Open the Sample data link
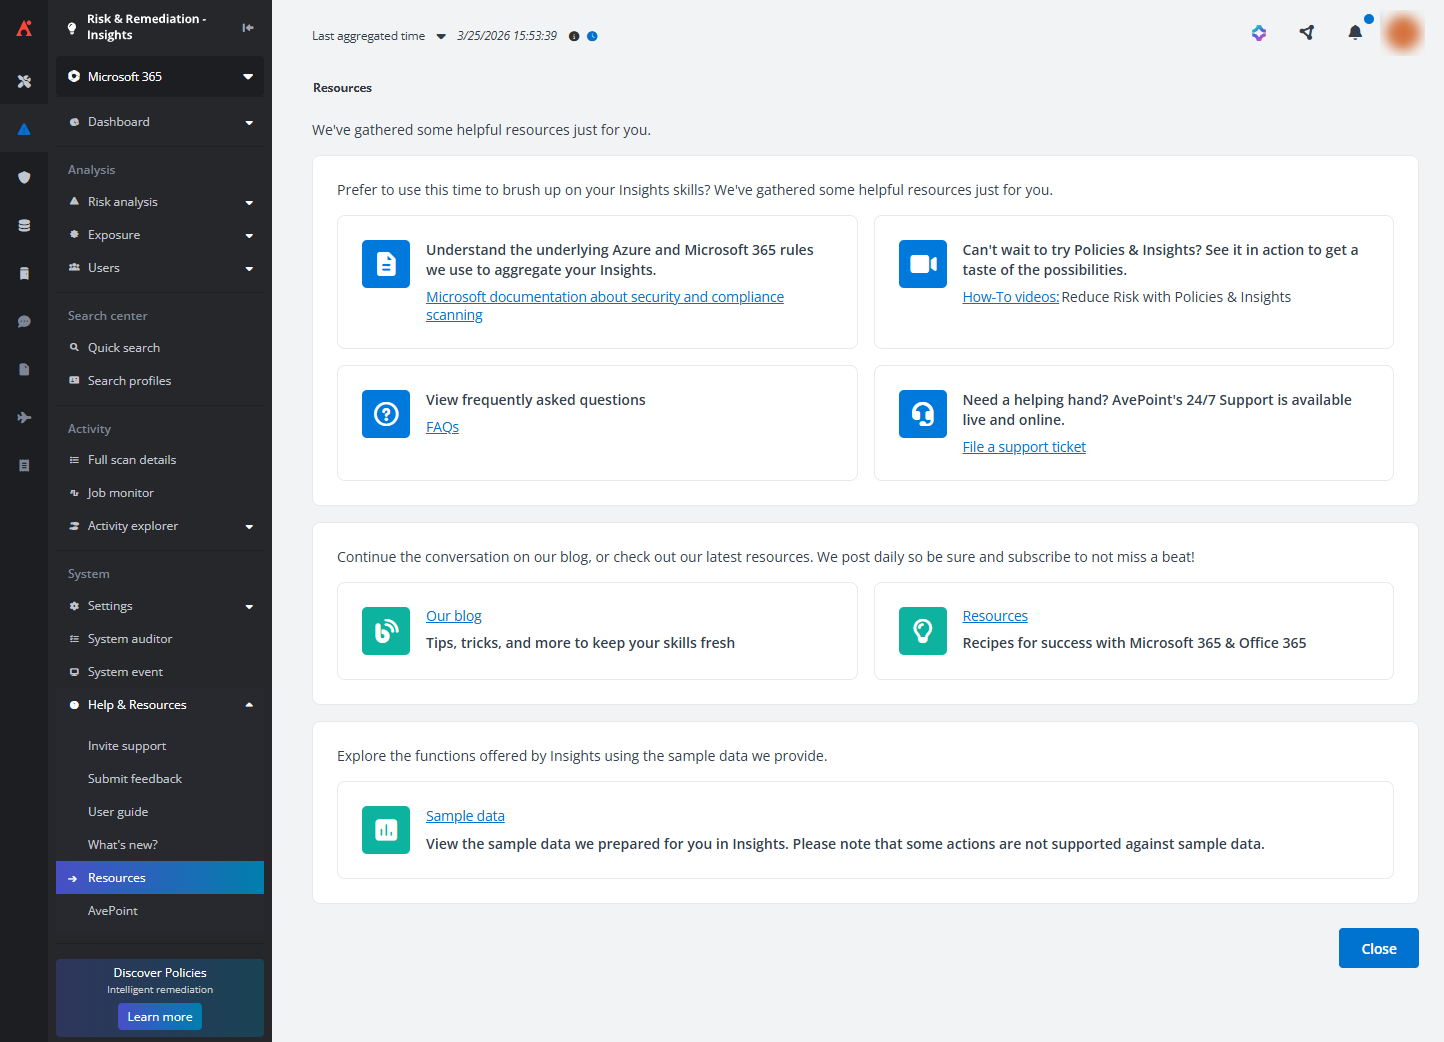 tap(465, 816)
